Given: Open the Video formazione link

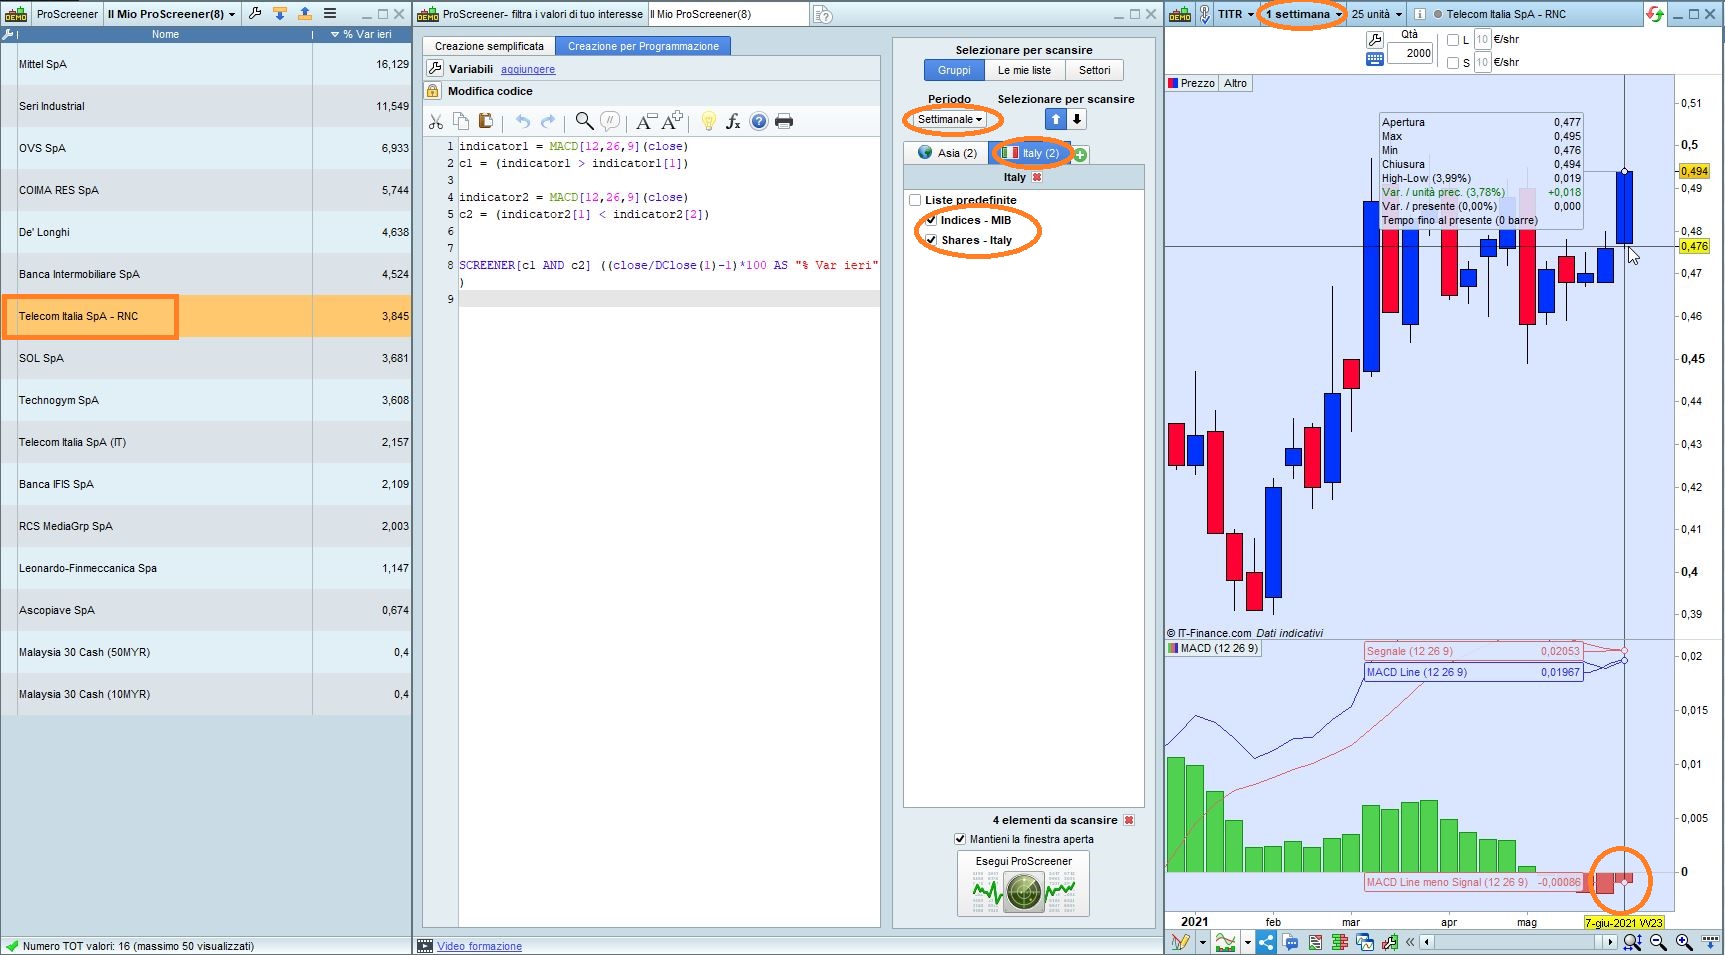Looking at the screenshot, I should [479, 946].
